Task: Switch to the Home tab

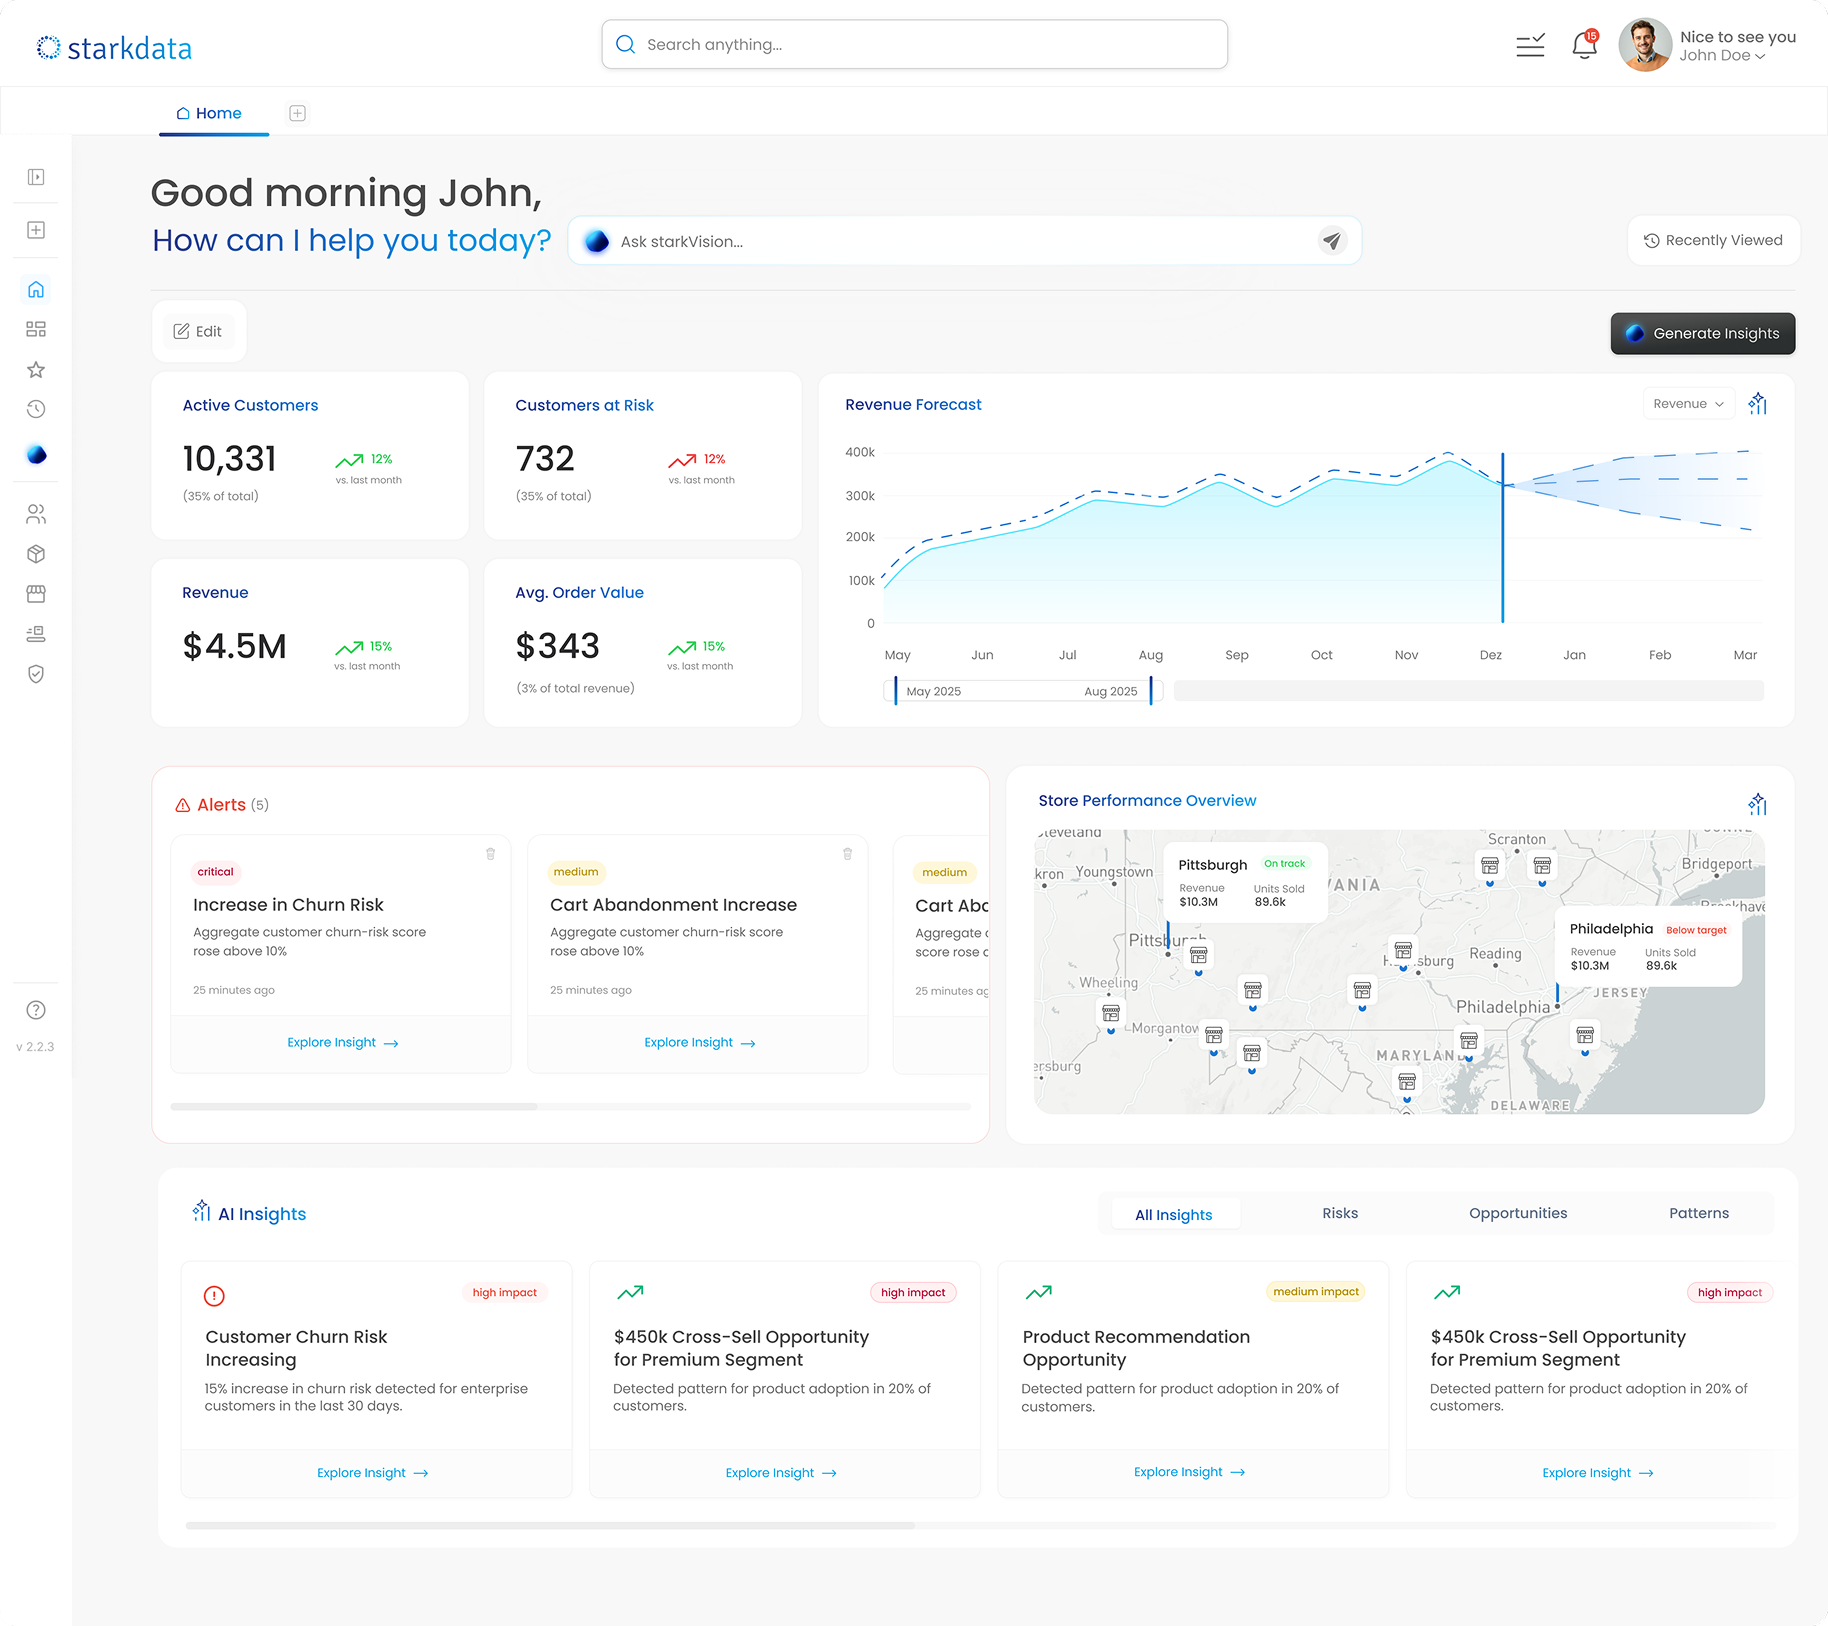Action: pos(209,113)
